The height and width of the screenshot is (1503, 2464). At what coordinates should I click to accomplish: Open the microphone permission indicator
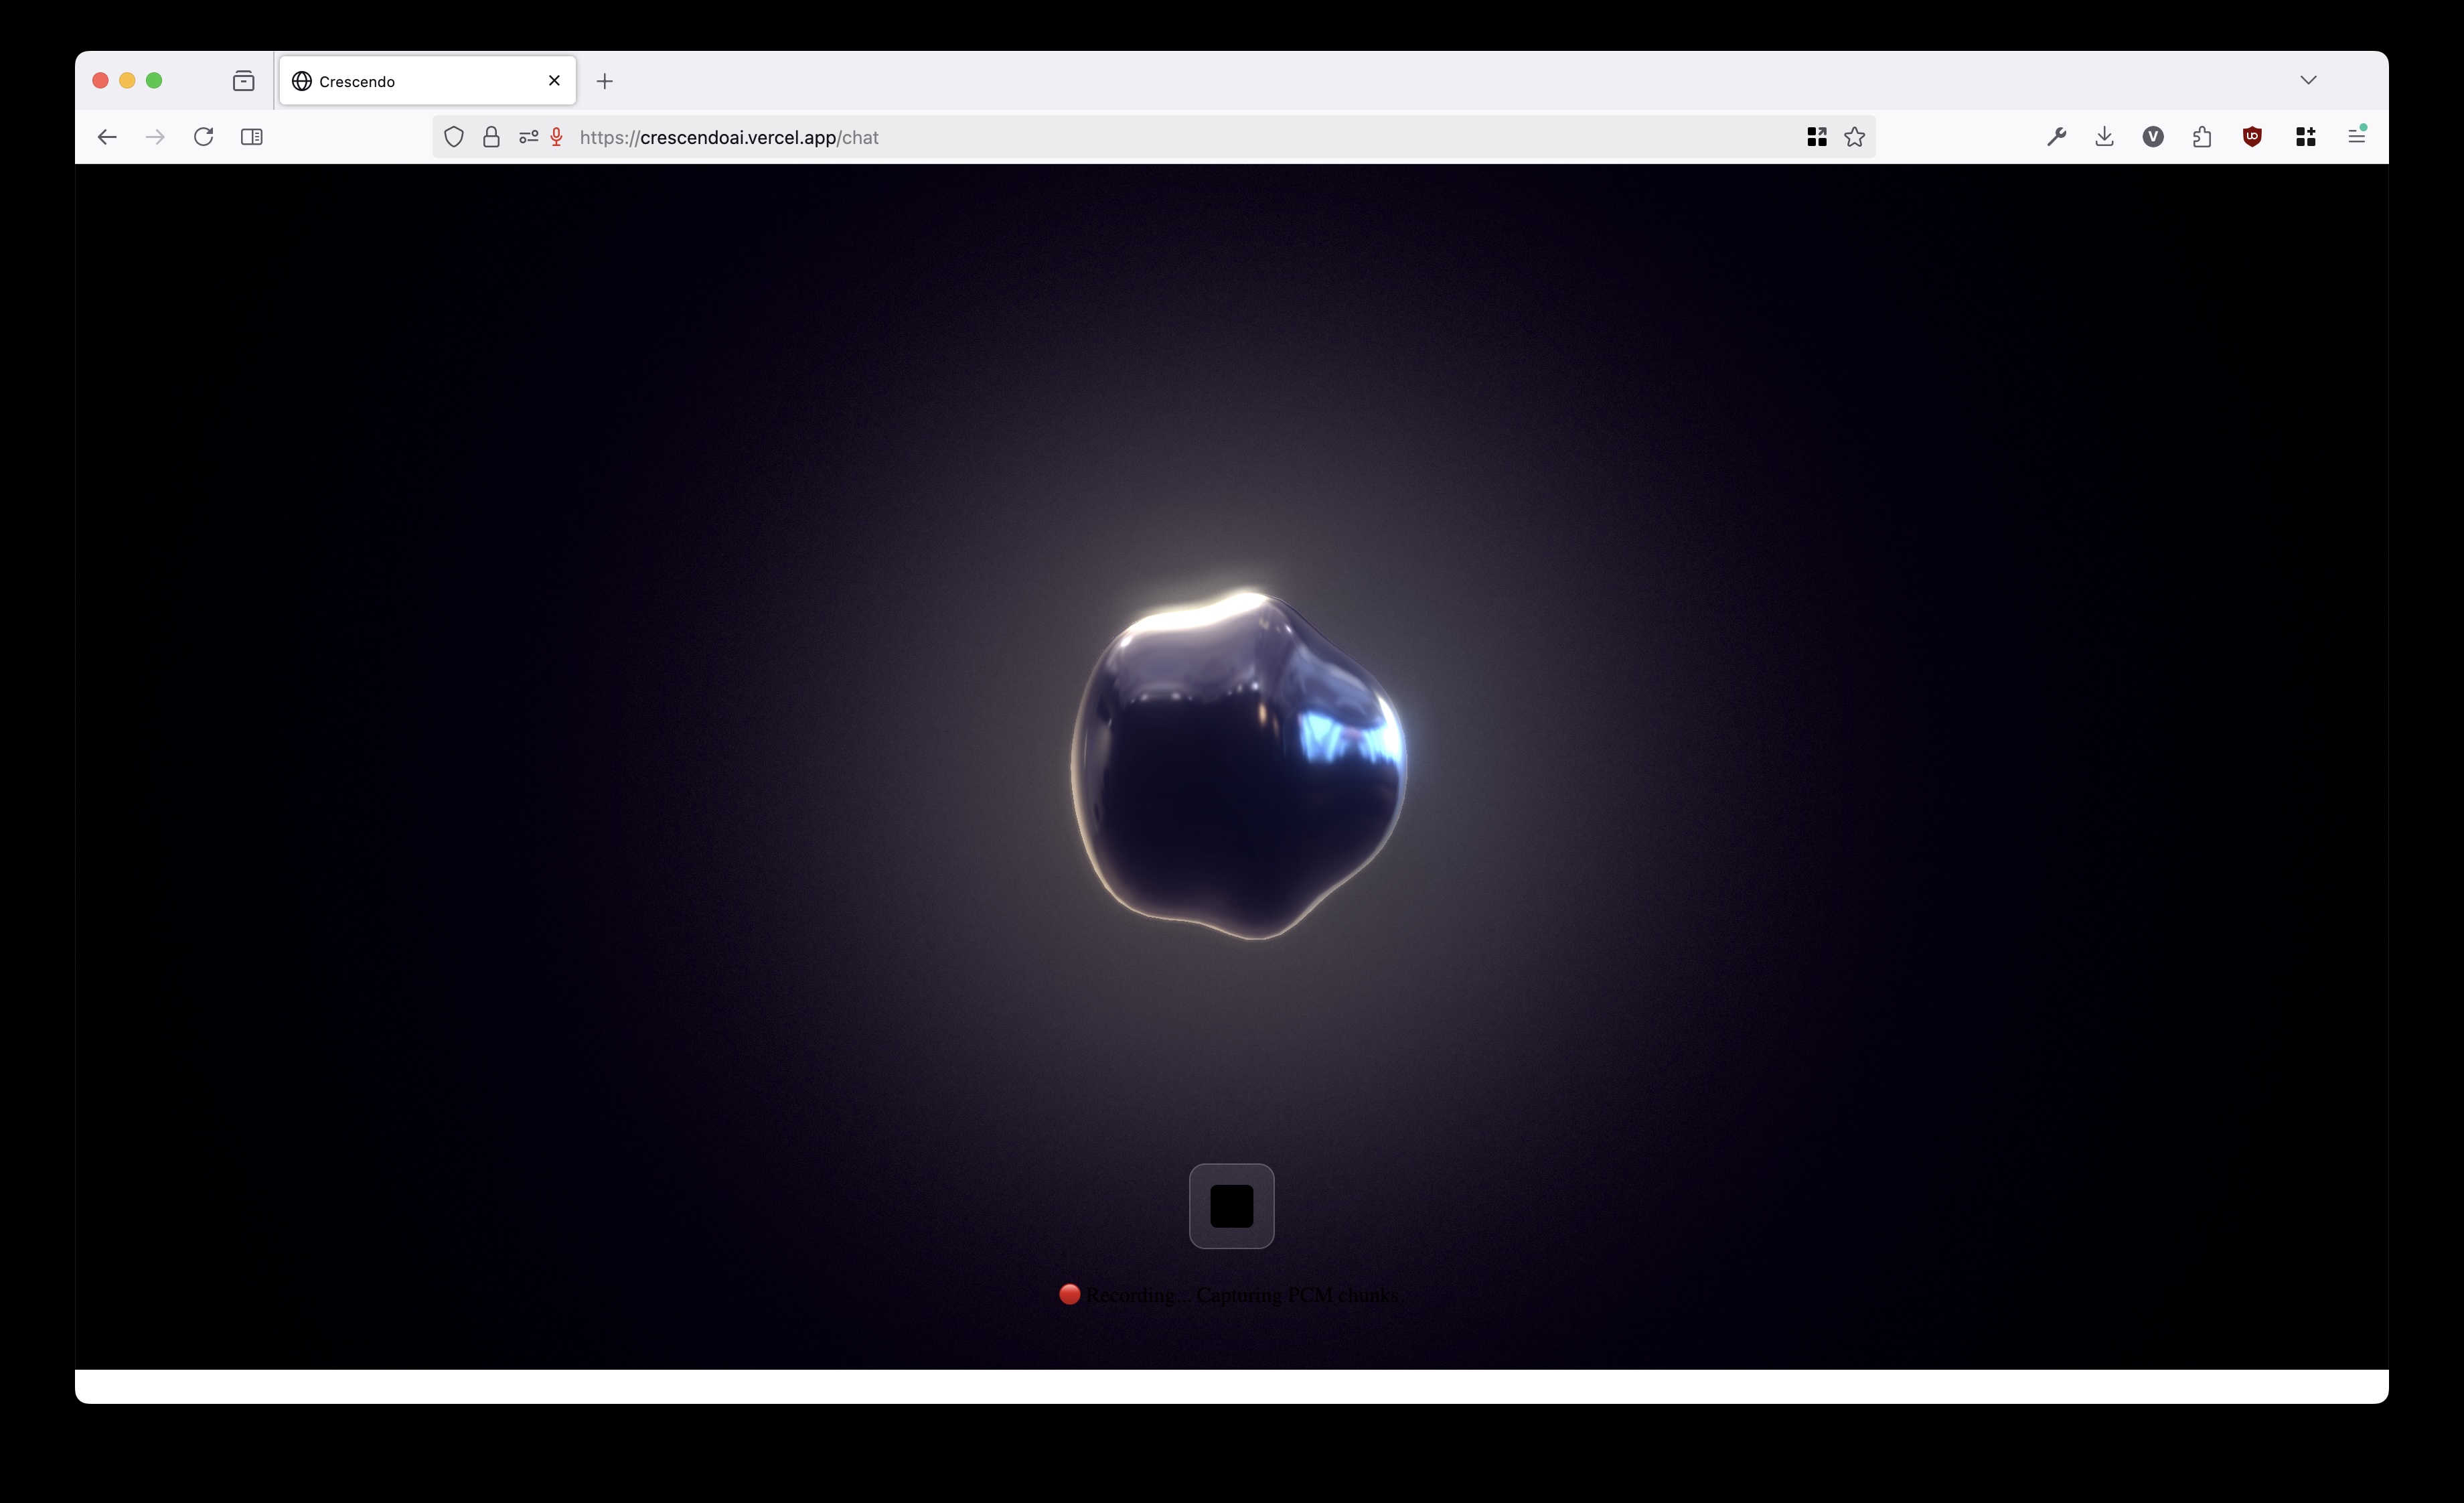pyautogui.click(x=557, y=137)
